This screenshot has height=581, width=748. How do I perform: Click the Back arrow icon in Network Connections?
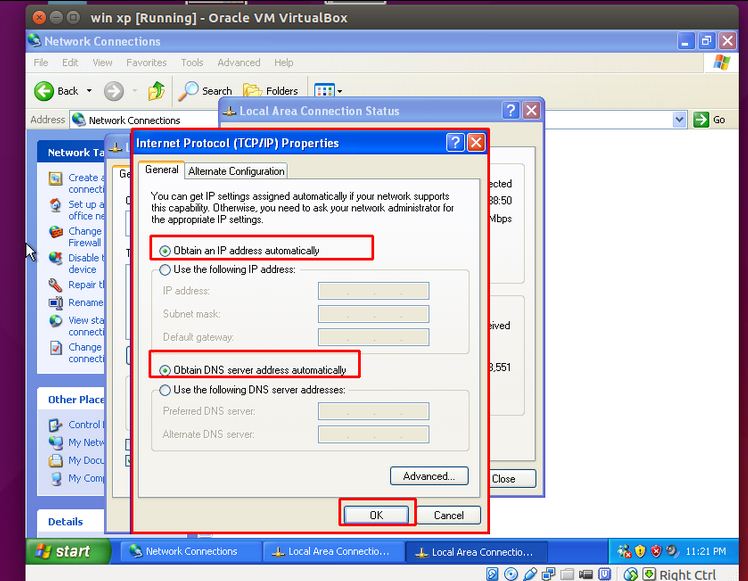(44, 91)
